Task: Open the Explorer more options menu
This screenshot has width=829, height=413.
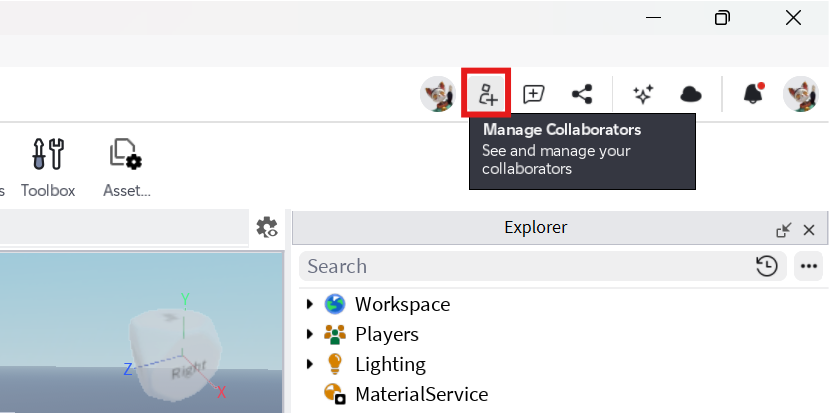Action: point(808,266)
